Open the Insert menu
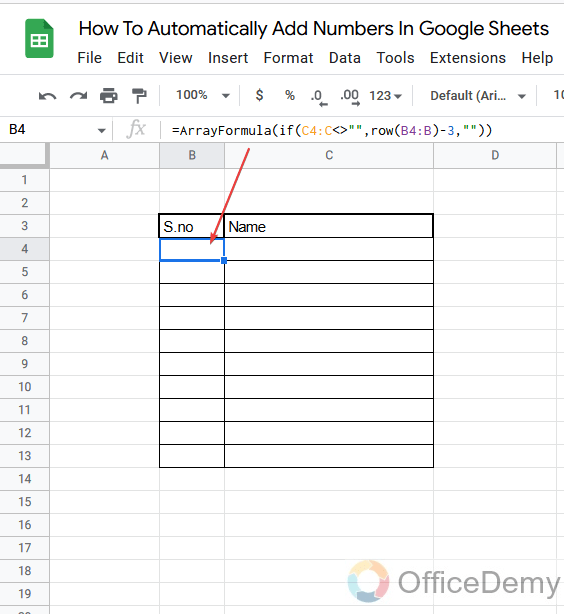This screenshot has height=614, width=564. click(x=228, y=58)
